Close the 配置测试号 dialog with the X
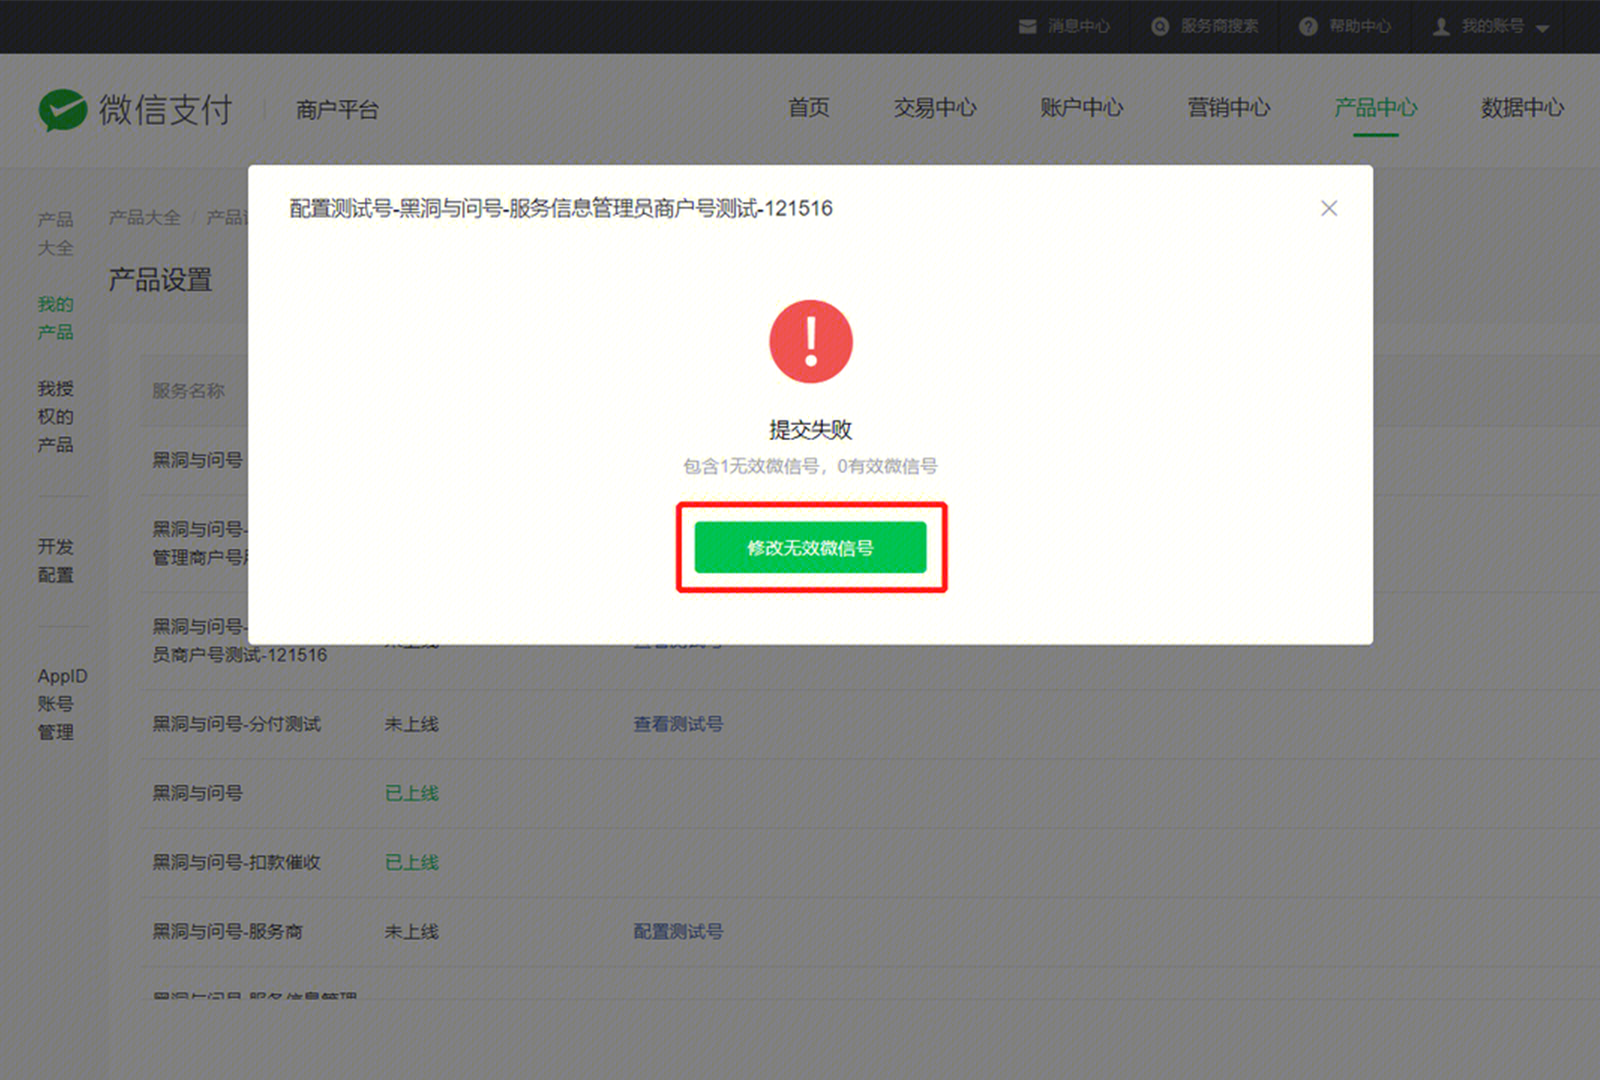 tap(1328, 208)
